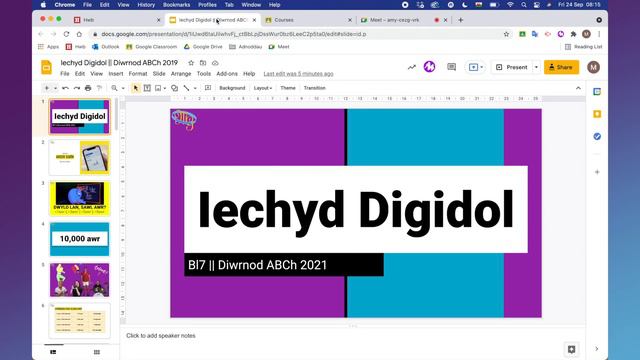Open the Layout dropdown
This screenshot has width=640, height=360.
tap(262, 88)
